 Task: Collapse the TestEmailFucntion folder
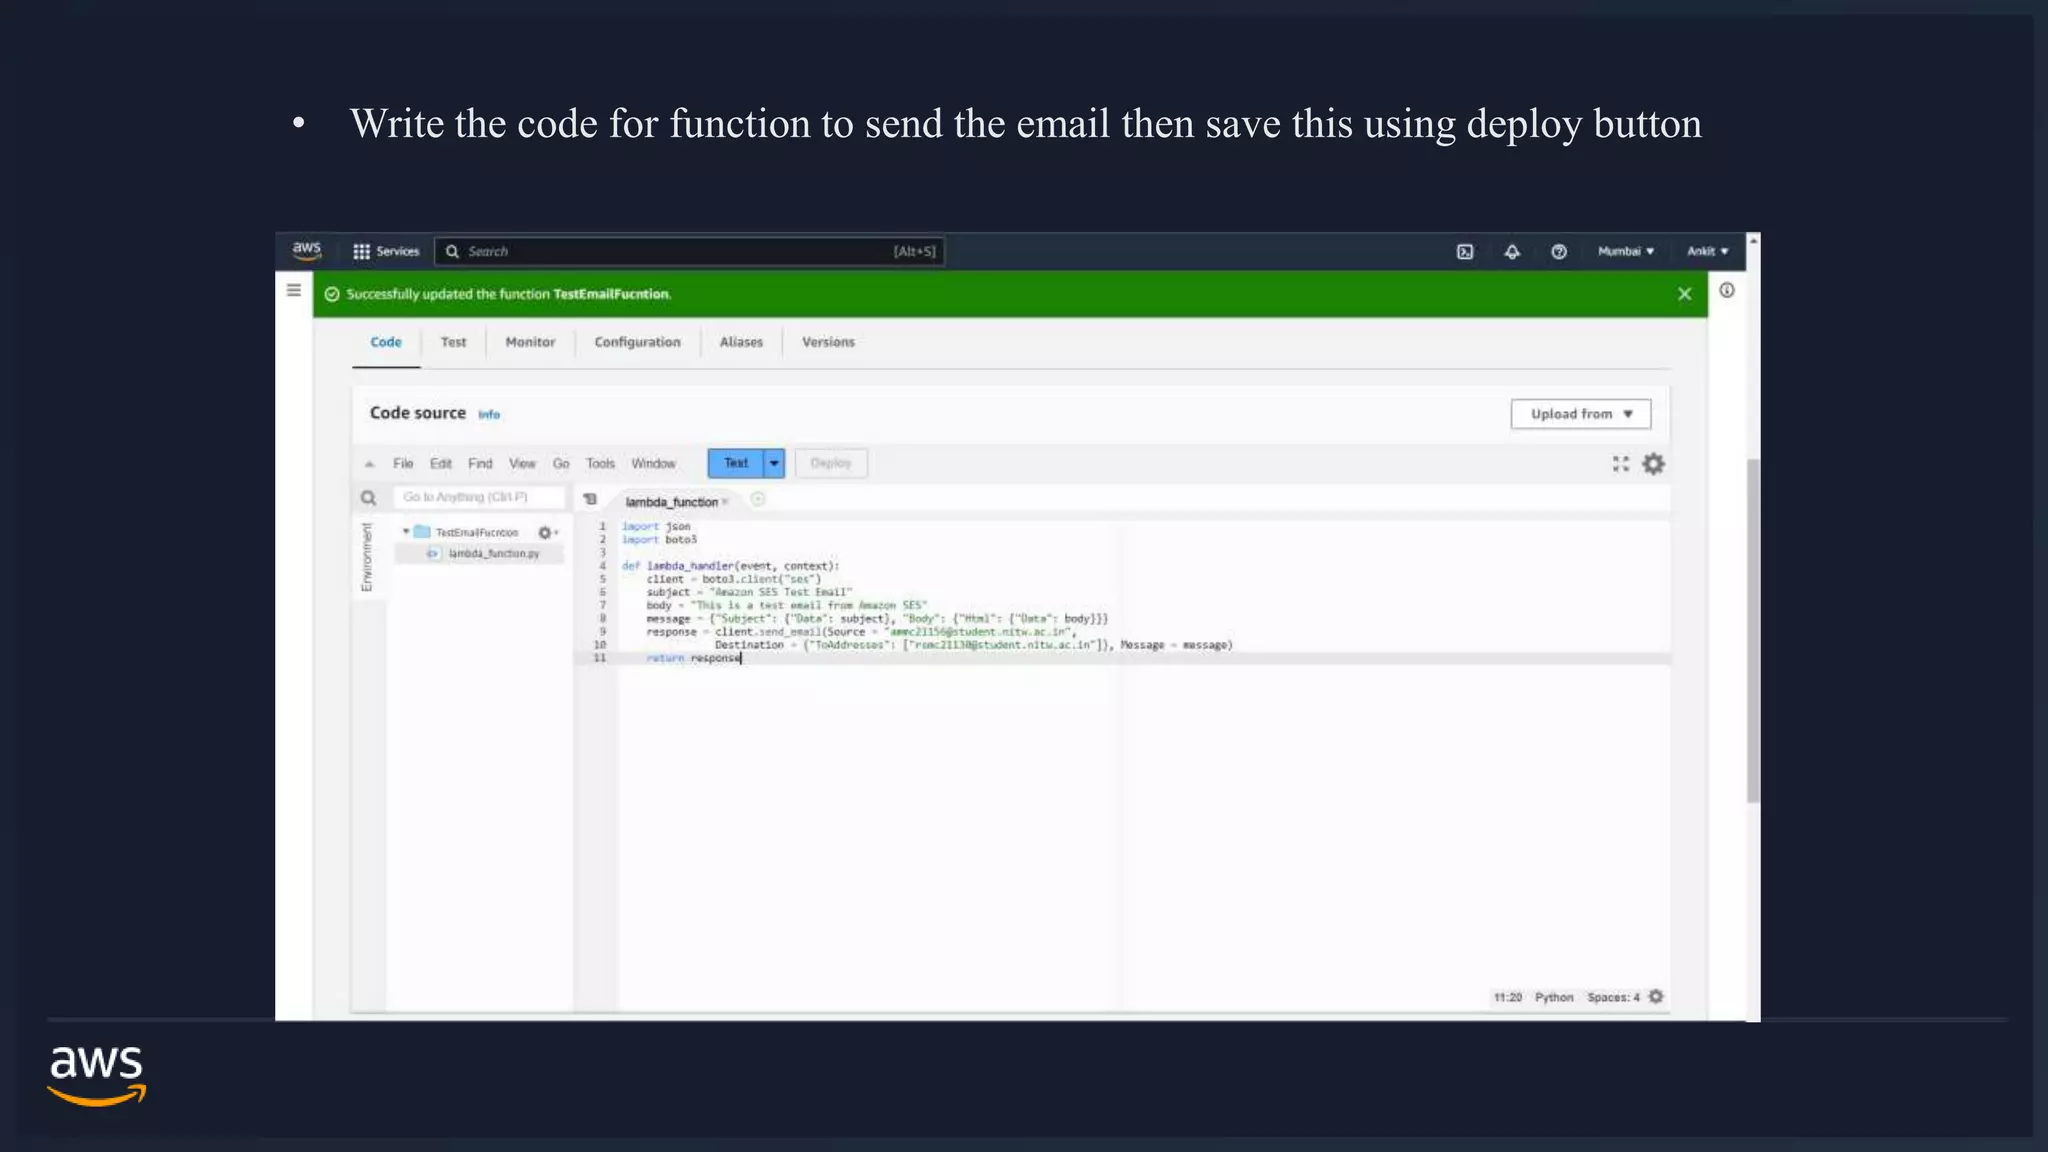pyautogui.click(x=406, y=532)
